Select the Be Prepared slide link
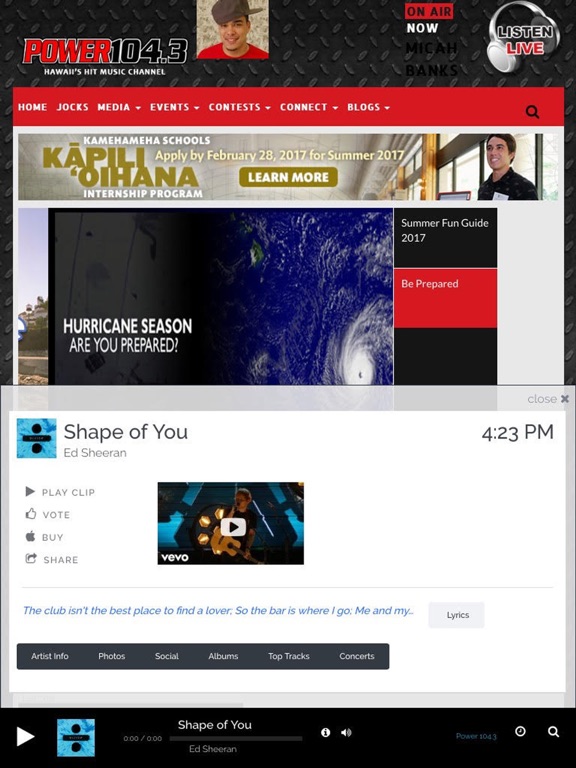576x768 pixels. point(445,298)
